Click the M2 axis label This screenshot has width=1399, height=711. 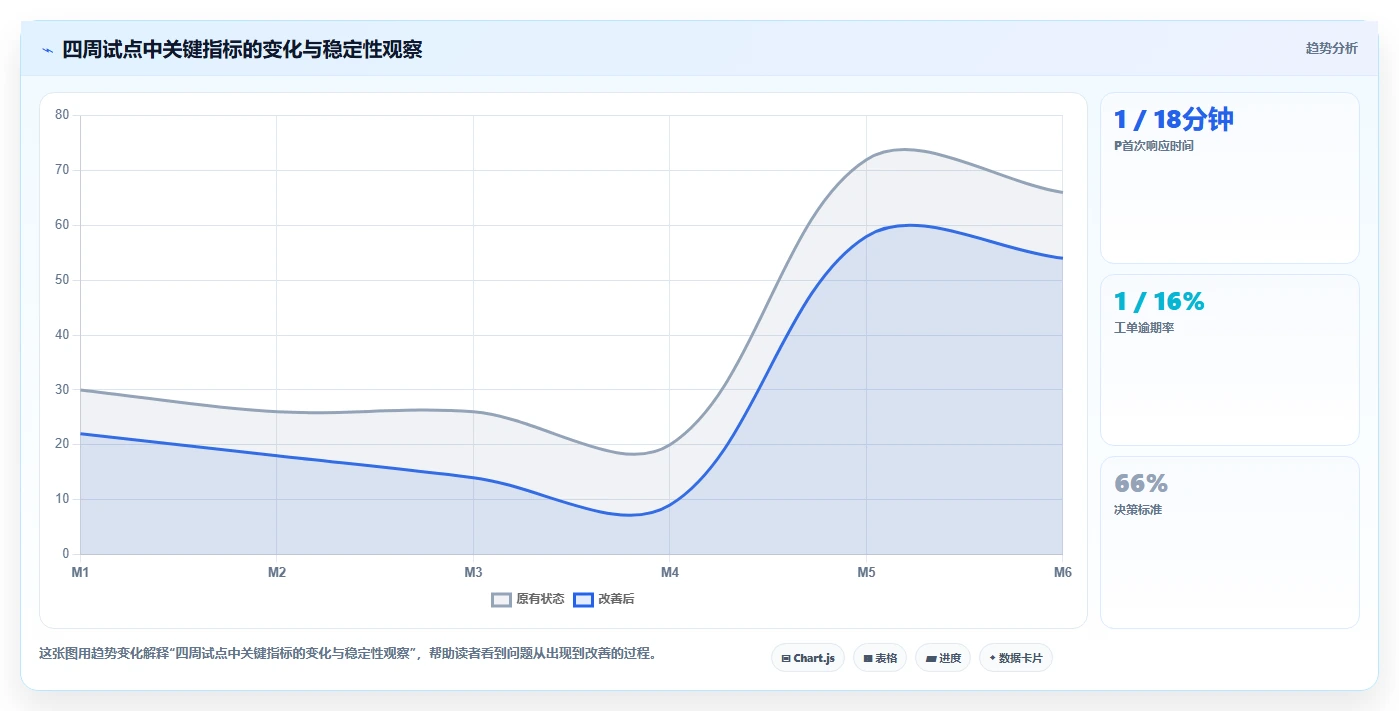tap(277, 573)
